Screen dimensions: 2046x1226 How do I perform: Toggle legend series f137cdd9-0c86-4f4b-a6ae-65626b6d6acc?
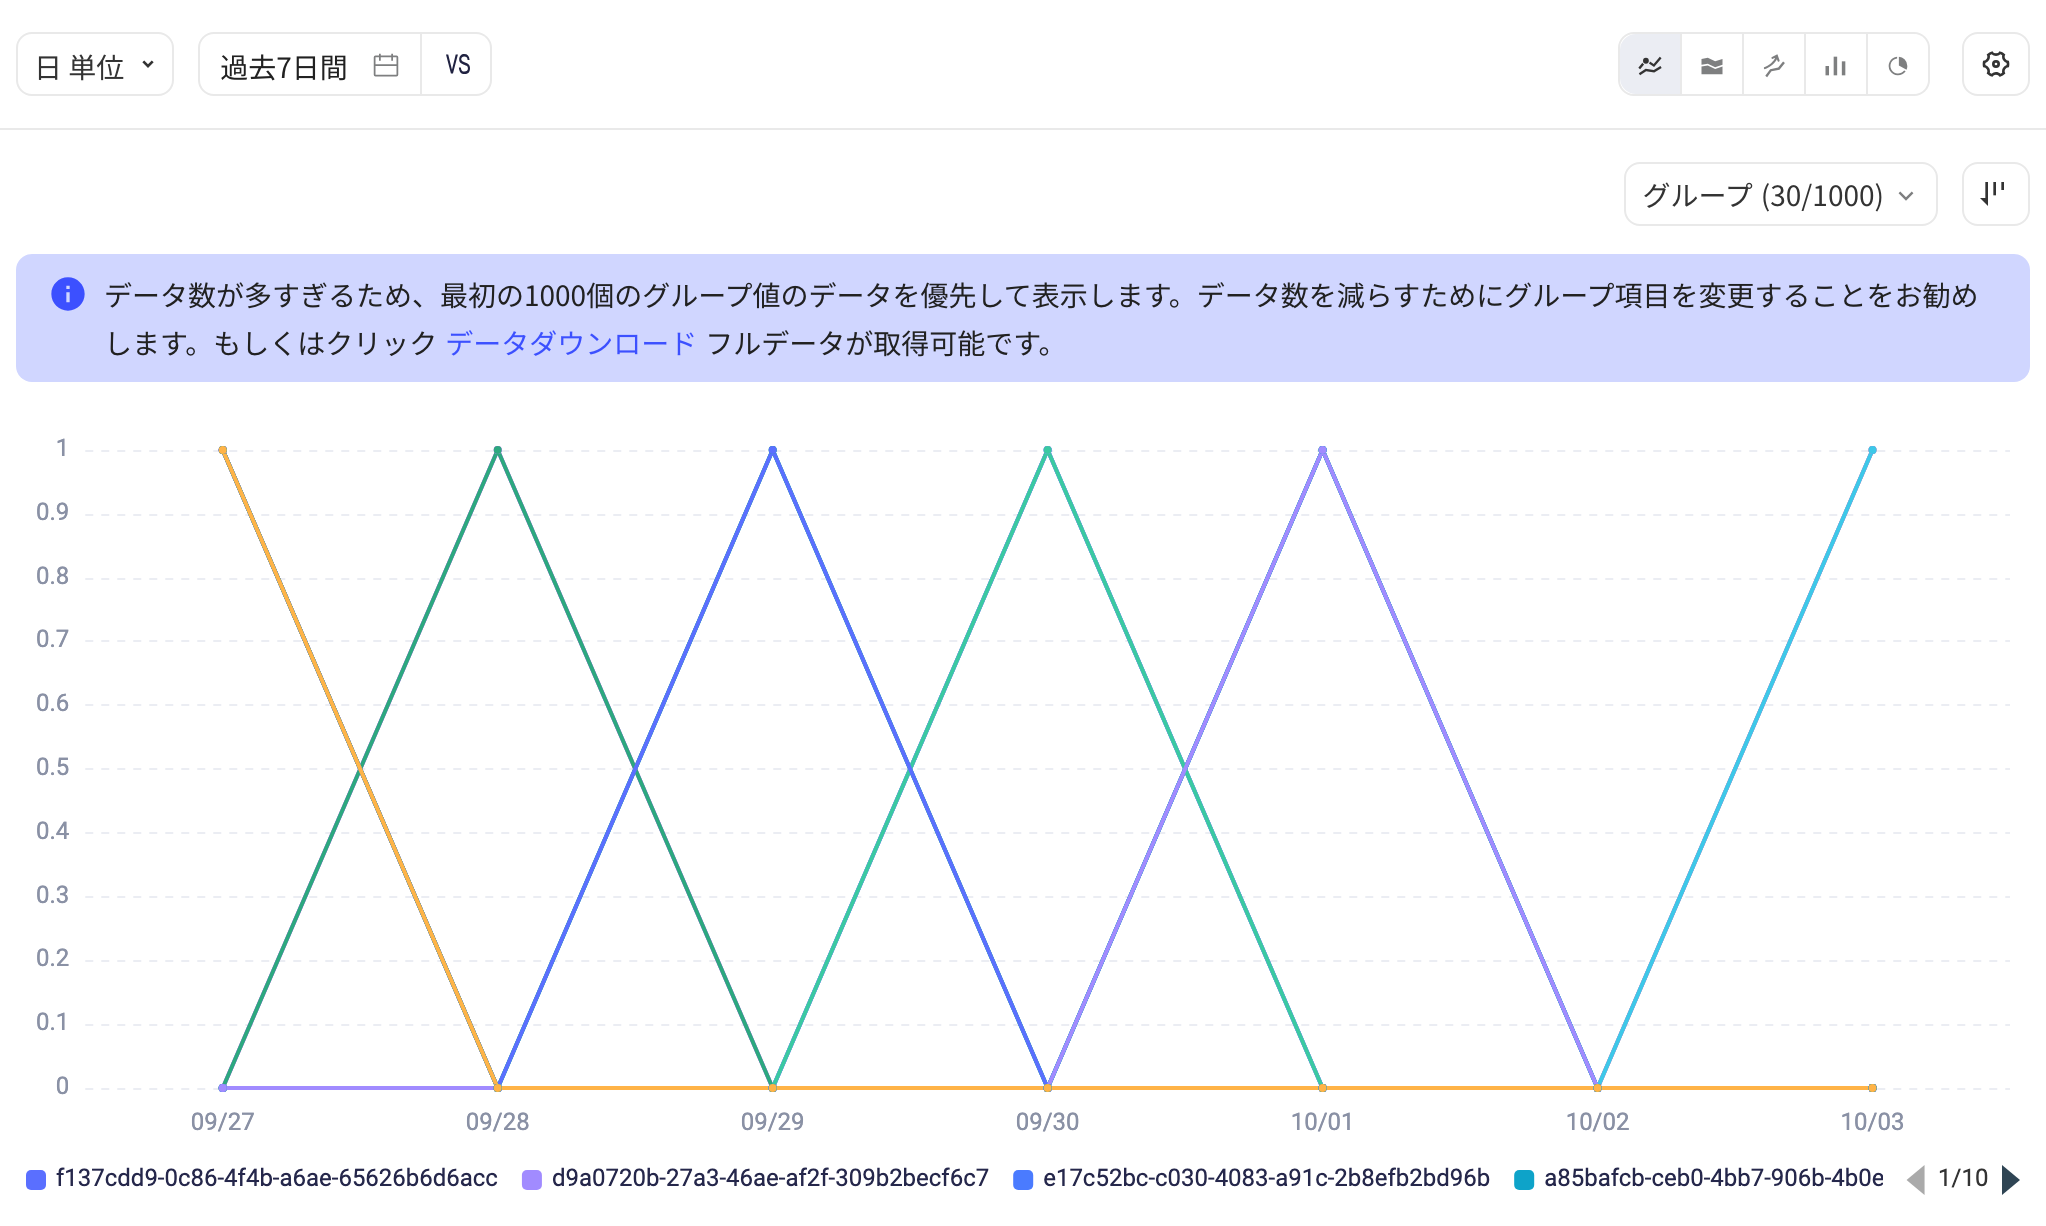(x=262, y=1178)
